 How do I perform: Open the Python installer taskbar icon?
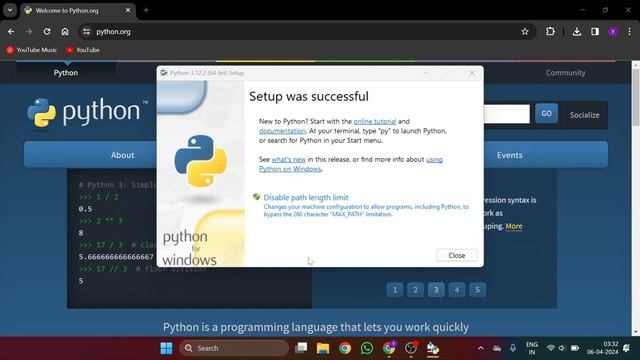433,348
